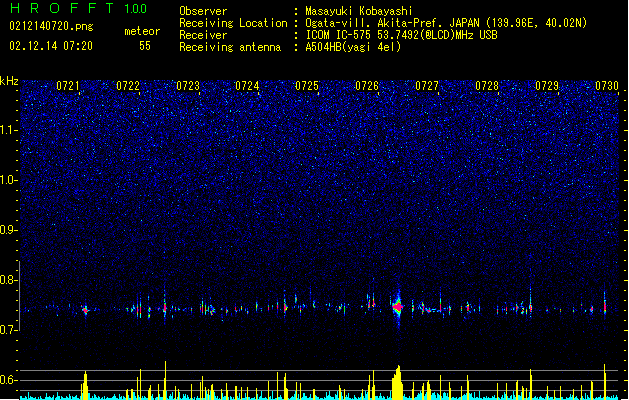Click the 0730 time marker
The height and width of the screenshot is (400, 629).
click(607, 86)
